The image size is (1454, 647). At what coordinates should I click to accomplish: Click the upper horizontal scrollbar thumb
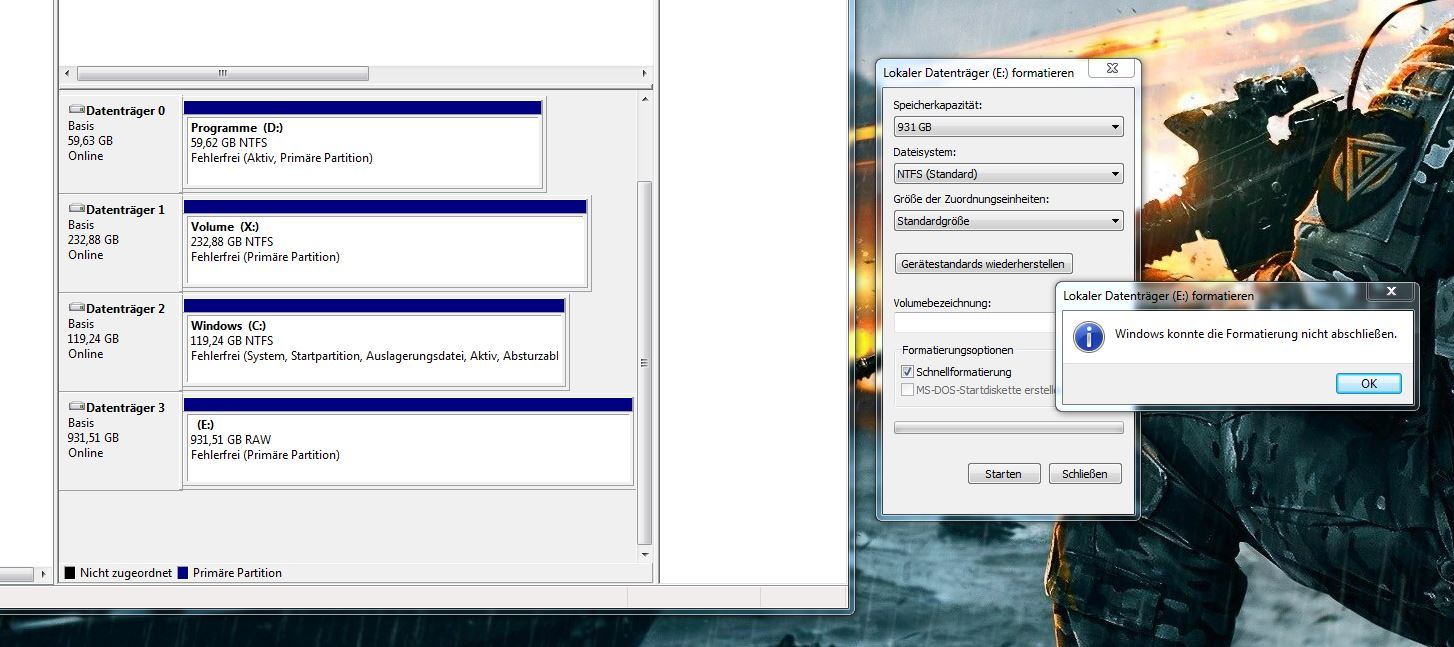tap(223, 74)
